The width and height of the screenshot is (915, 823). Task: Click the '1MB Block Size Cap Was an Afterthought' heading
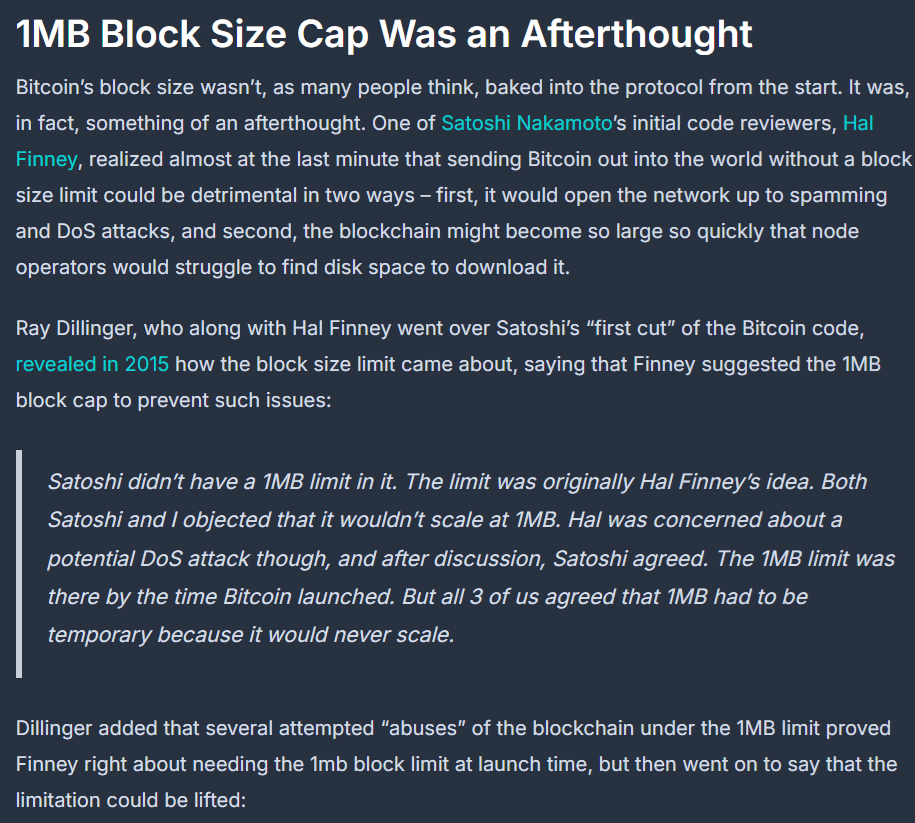384,34
